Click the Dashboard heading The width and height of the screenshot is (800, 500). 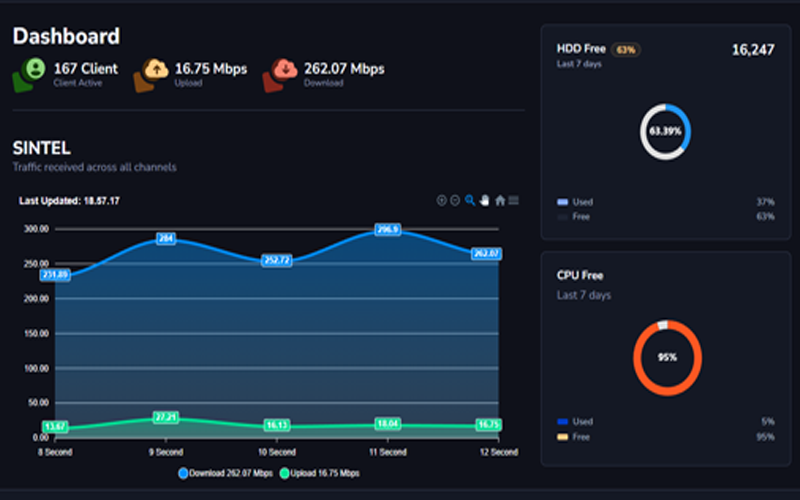(66, 36)
